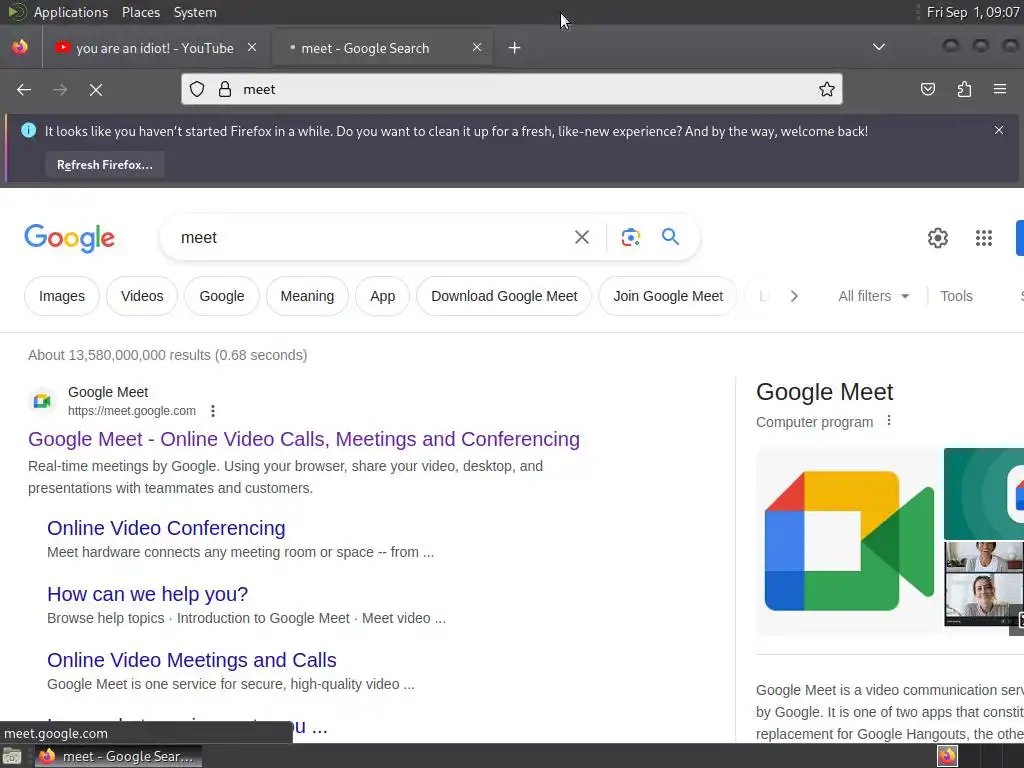
Task: Close the meet - Google Search tab
Action: click(477, 47)
